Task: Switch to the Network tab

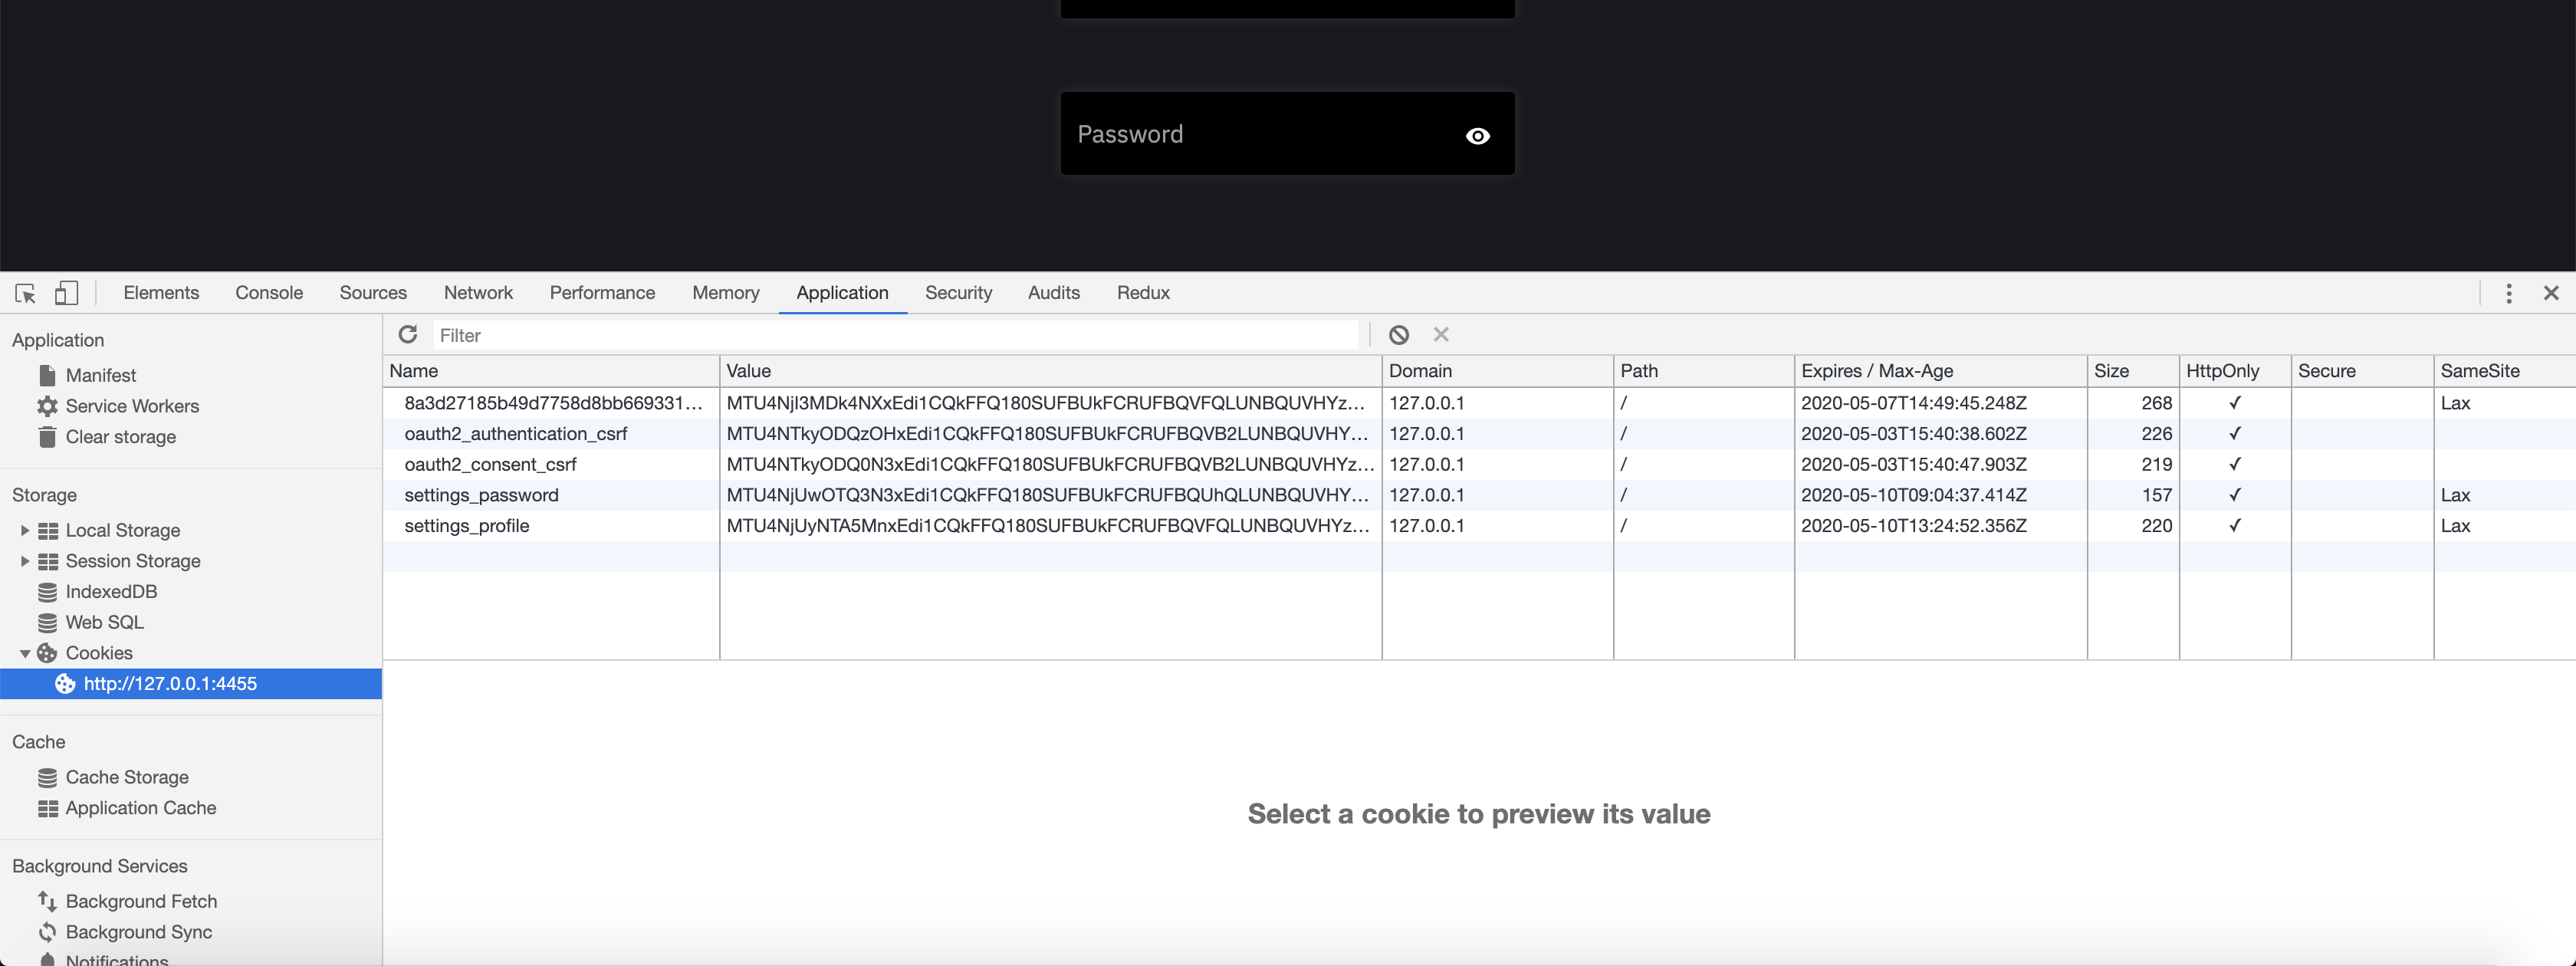Action: 478,293
